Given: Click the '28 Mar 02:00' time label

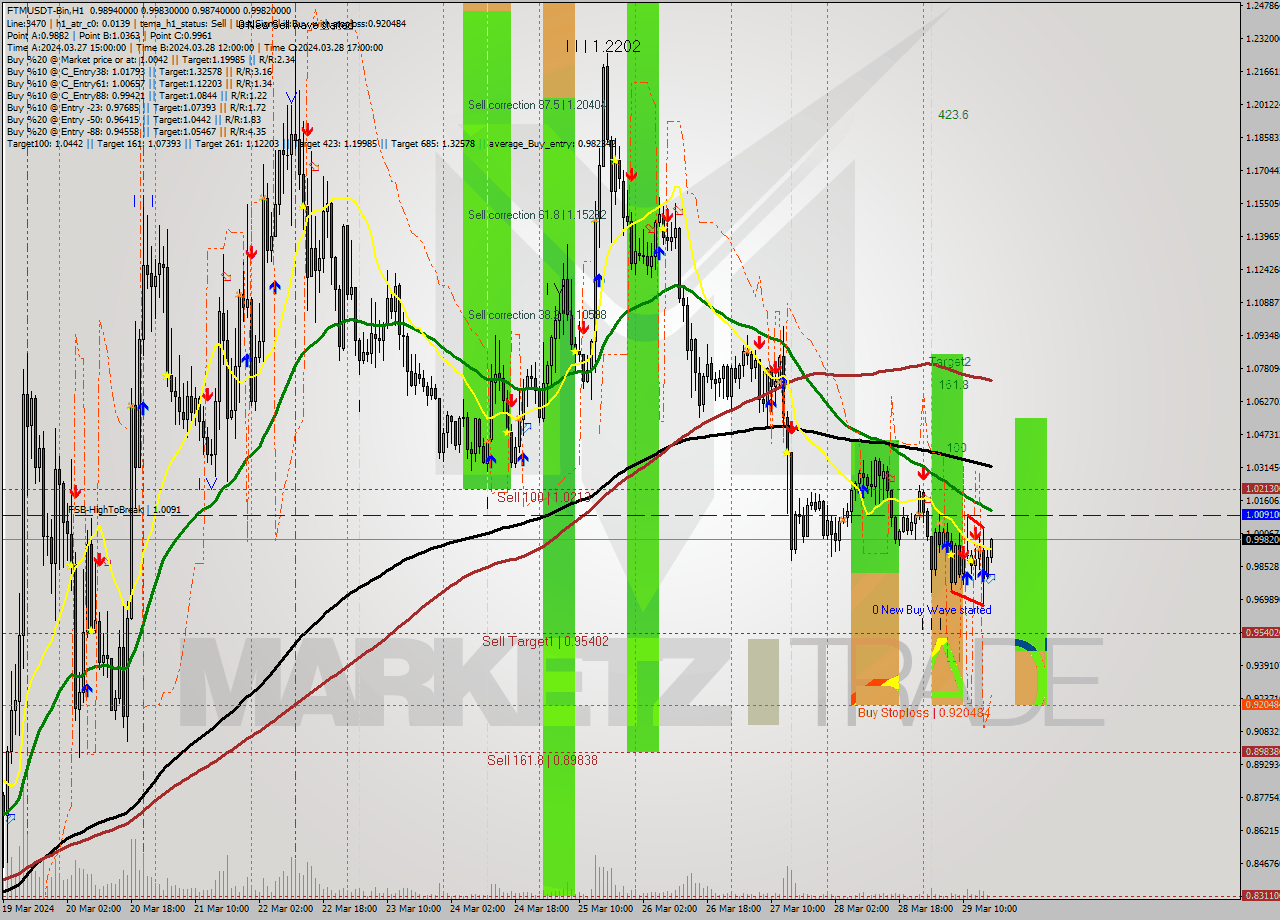Looking at the screenshot, I should [860, 909].
